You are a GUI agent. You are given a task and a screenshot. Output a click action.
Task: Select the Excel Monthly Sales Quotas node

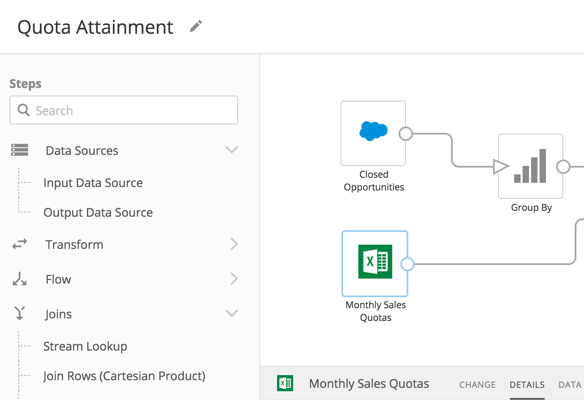pyautogui.click(x=375, y=263)
